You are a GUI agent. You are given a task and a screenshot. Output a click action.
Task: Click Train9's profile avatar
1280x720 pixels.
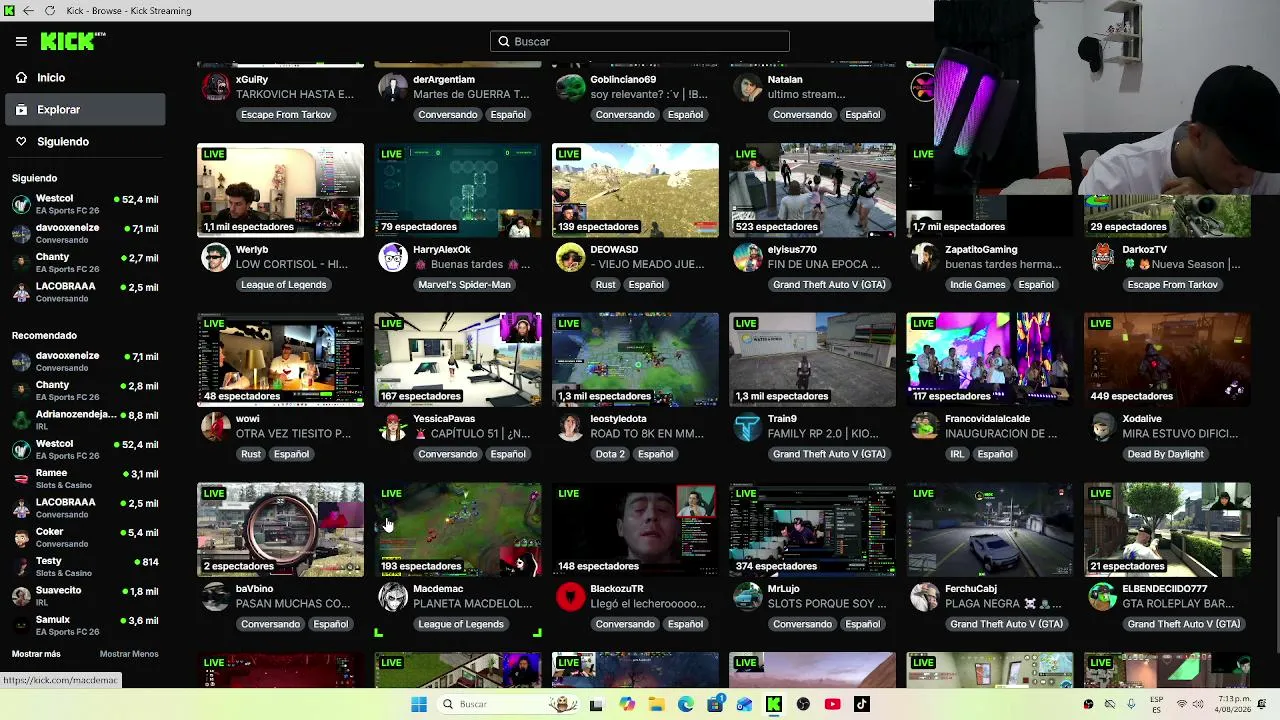click(747, 427)
